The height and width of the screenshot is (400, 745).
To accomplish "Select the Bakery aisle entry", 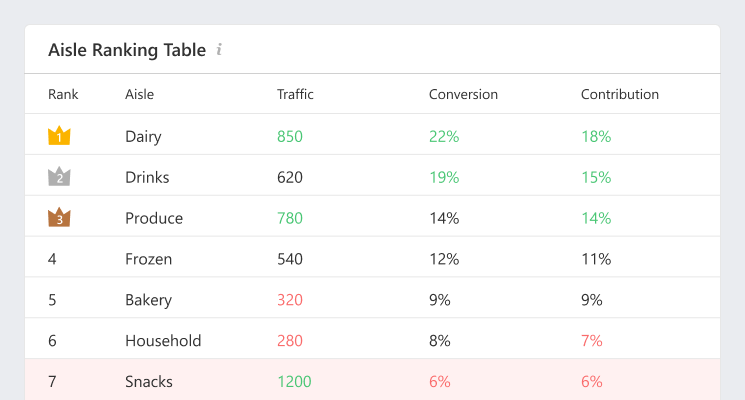I will 148,300.
